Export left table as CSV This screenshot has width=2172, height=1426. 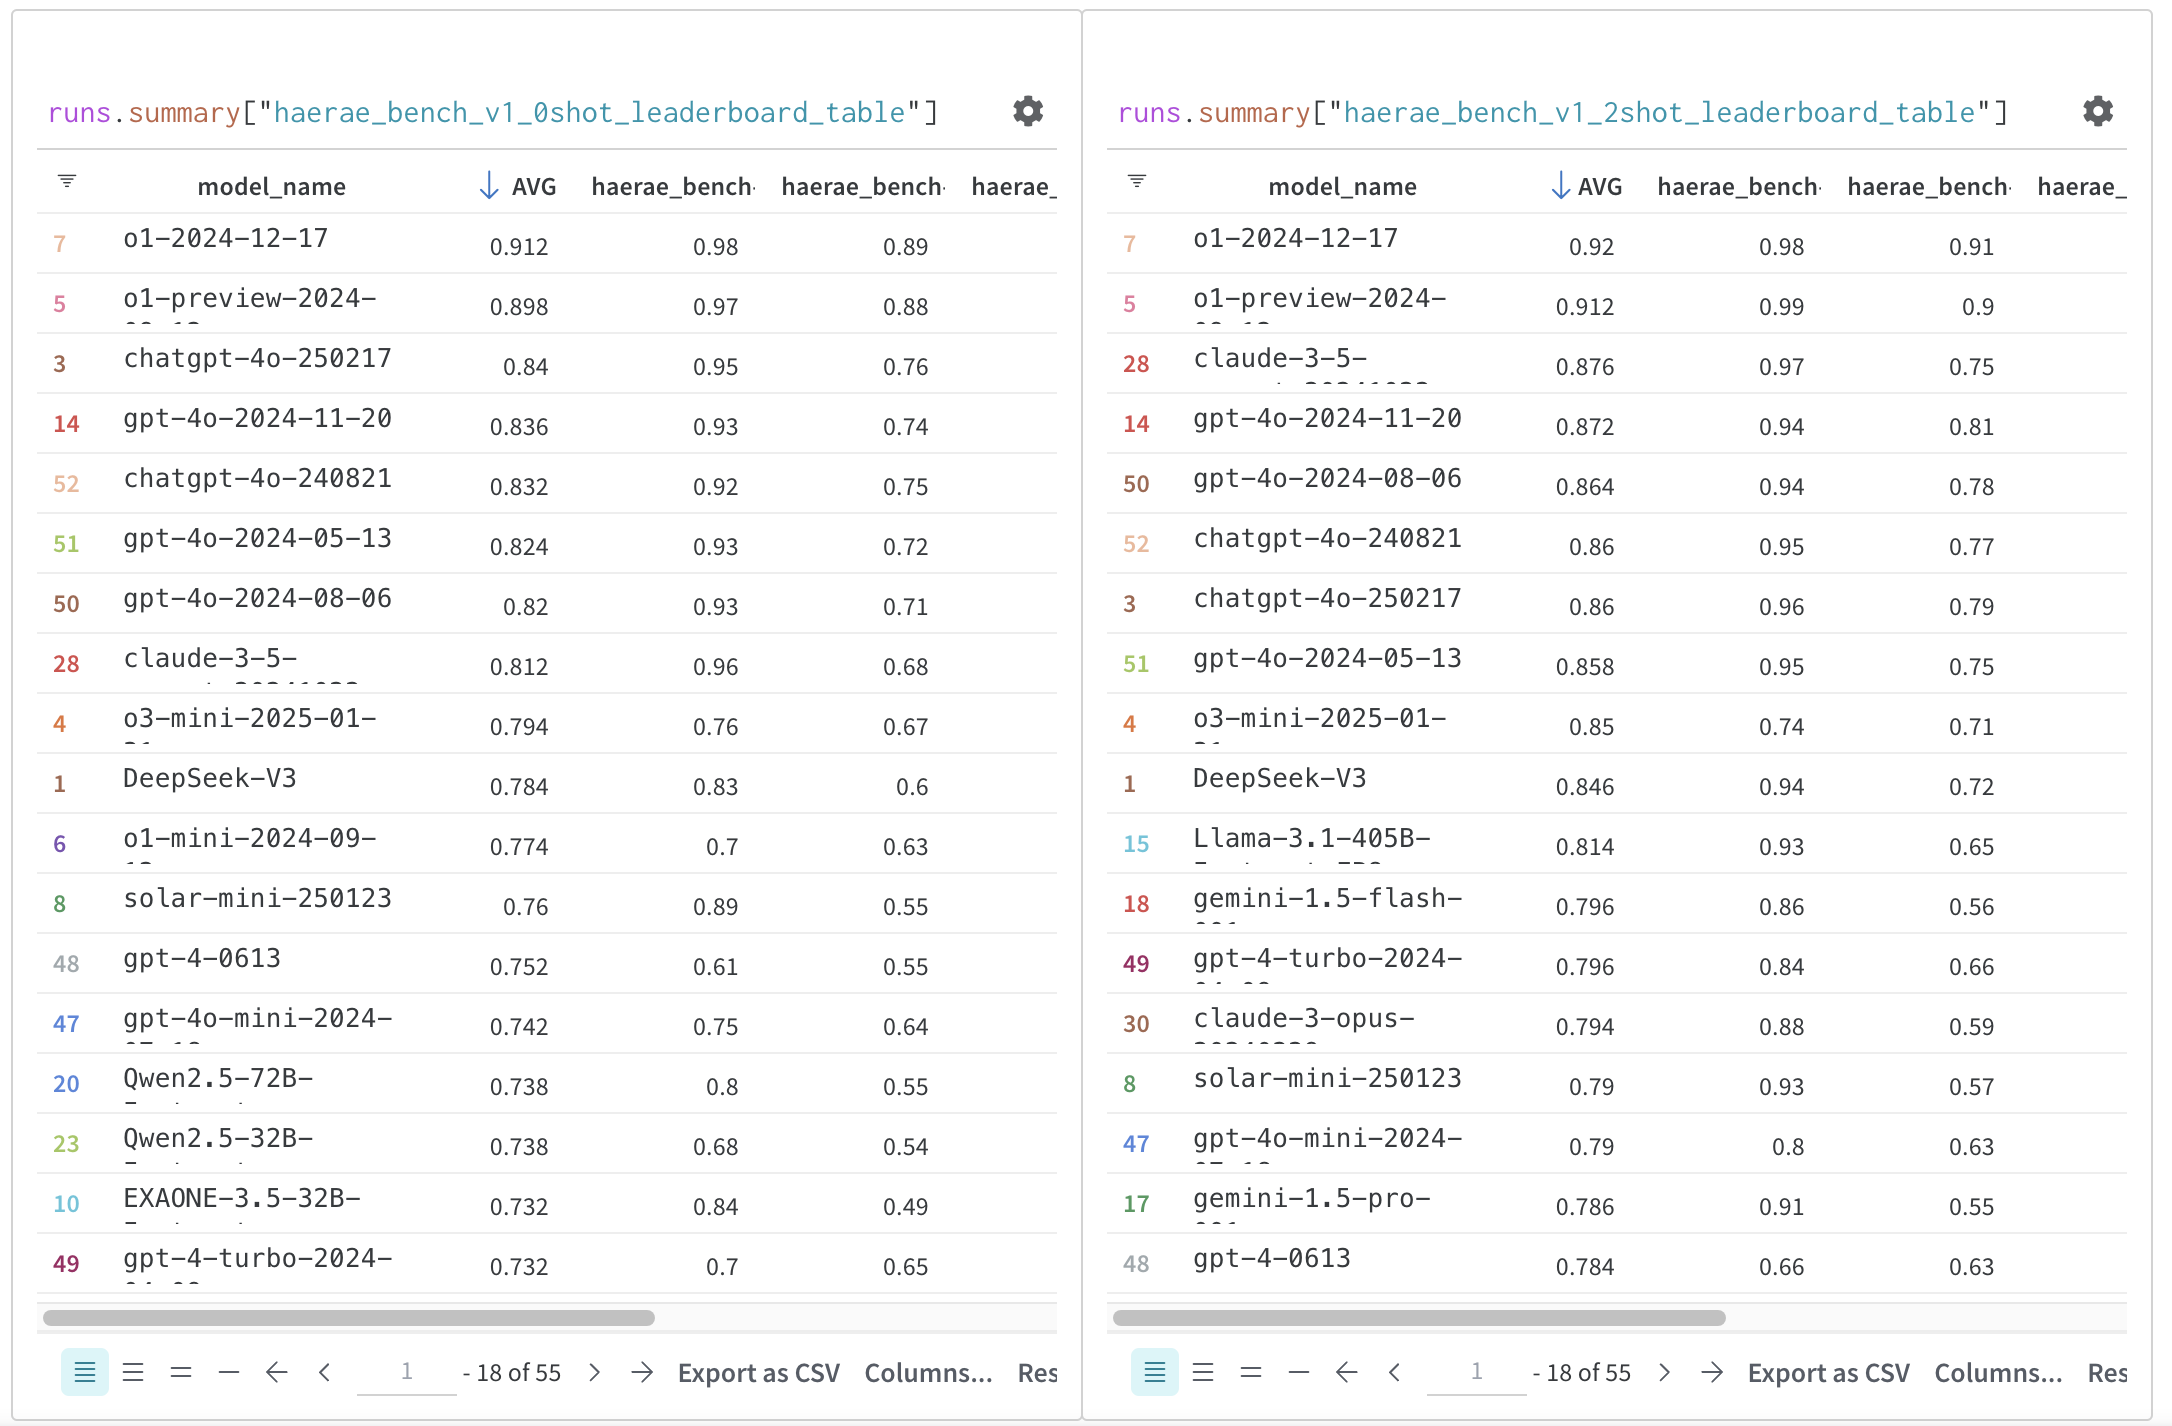[x=758, y=1372]
